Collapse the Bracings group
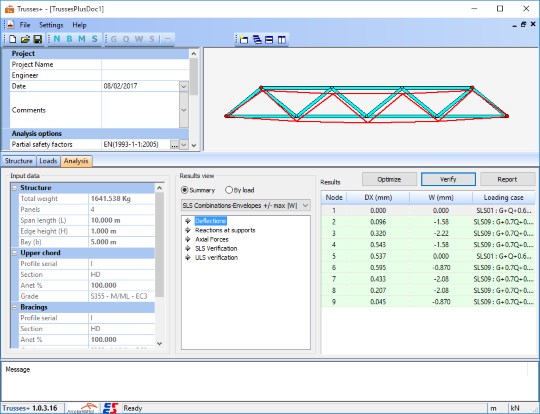Image resolution: width=540 pixels, height=414 pixels. (15, 307)
